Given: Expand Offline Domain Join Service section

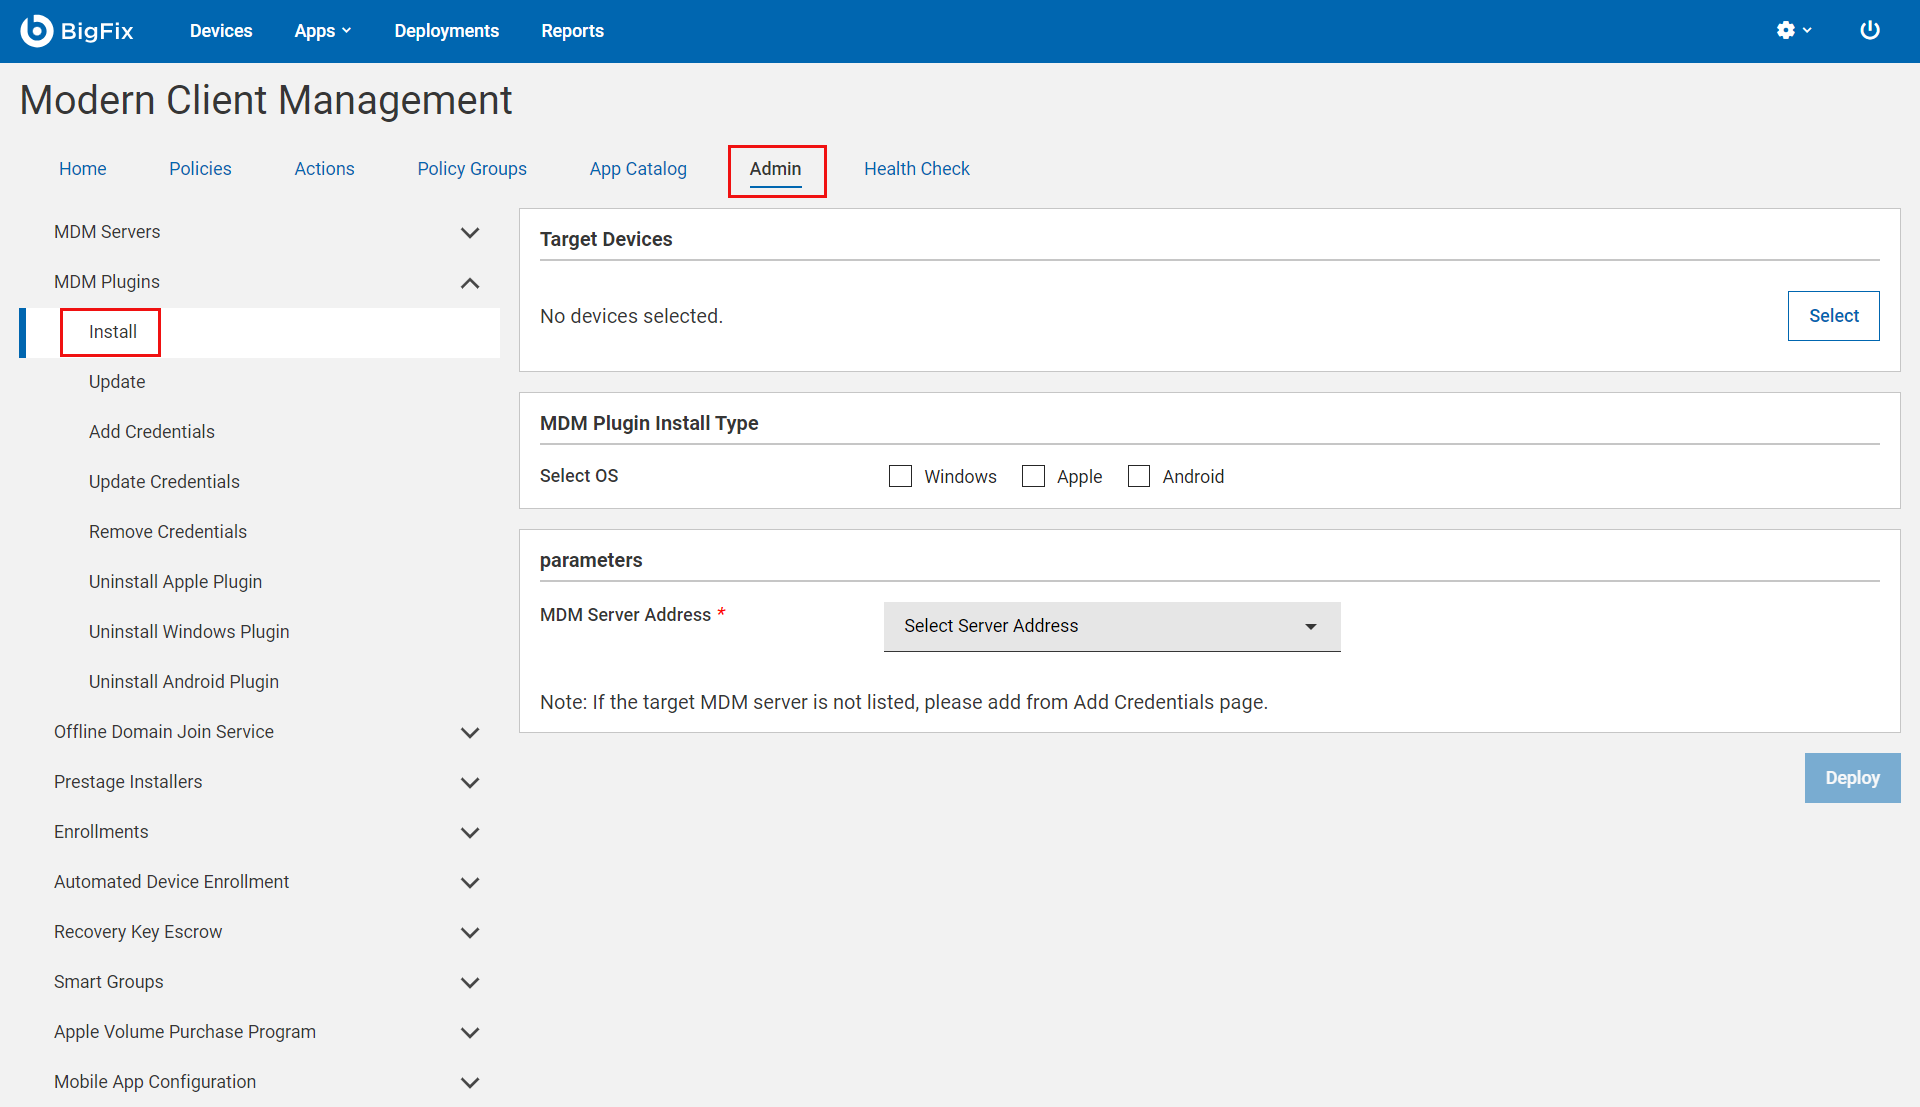Looking at the screenshot, I should tap(470, 733).
